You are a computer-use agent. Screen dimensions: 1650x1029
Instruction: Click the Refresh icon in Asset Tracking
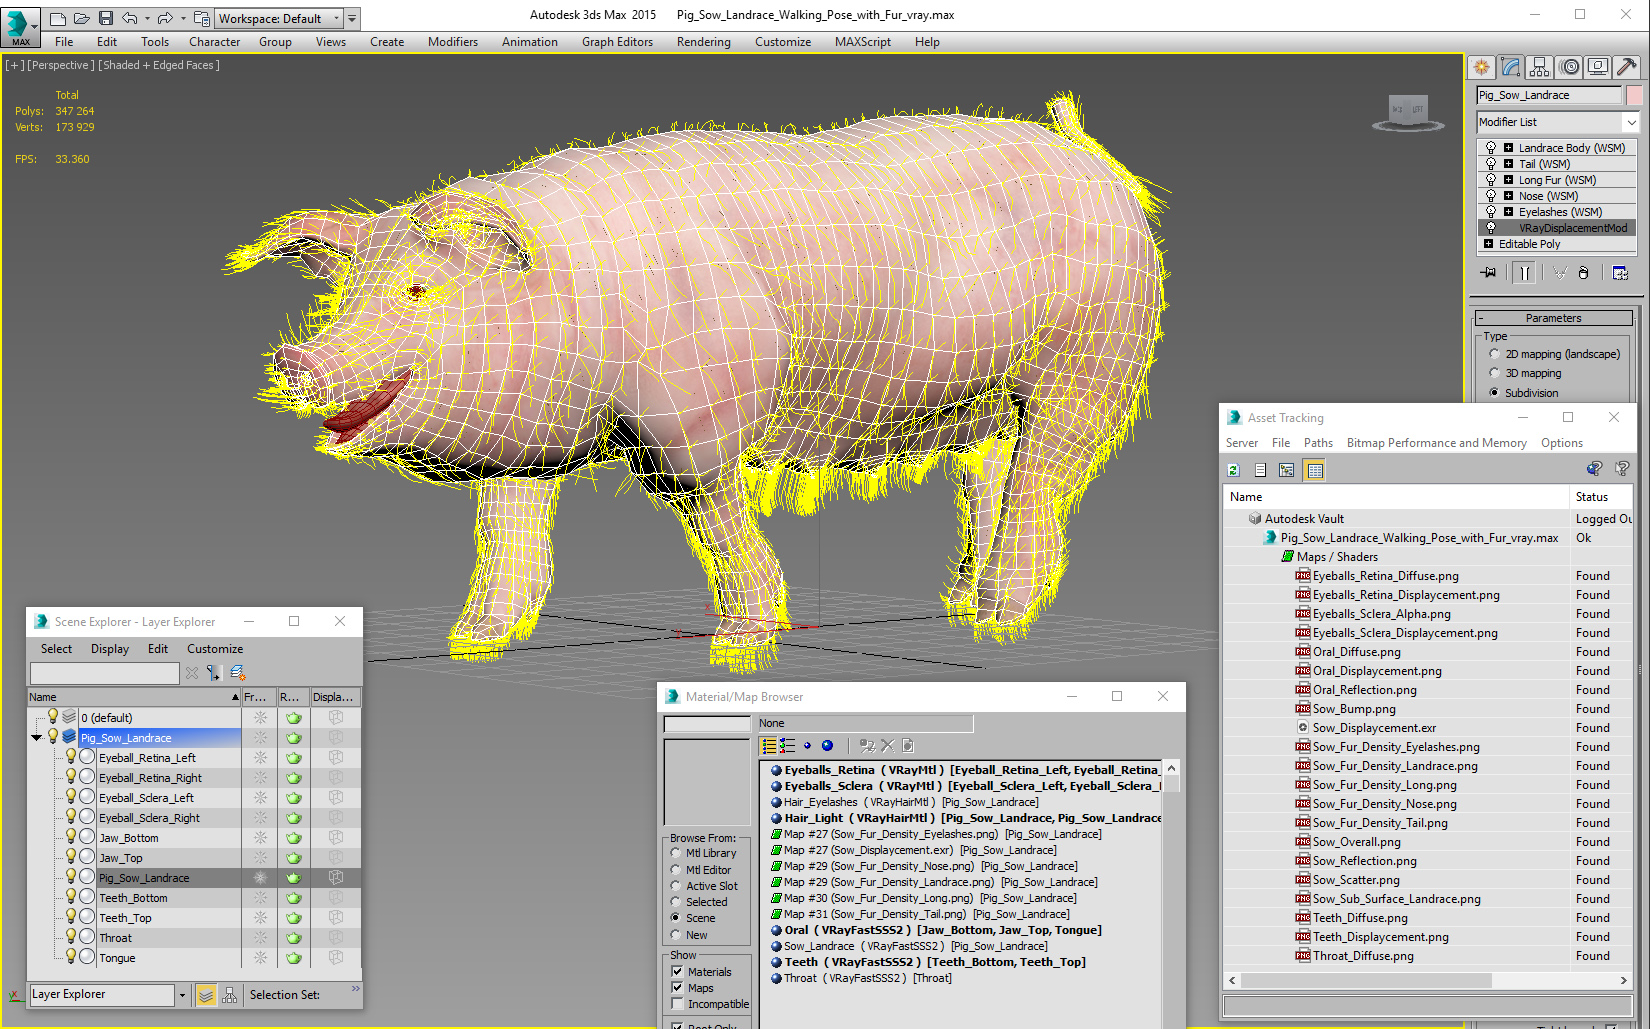1234,470
